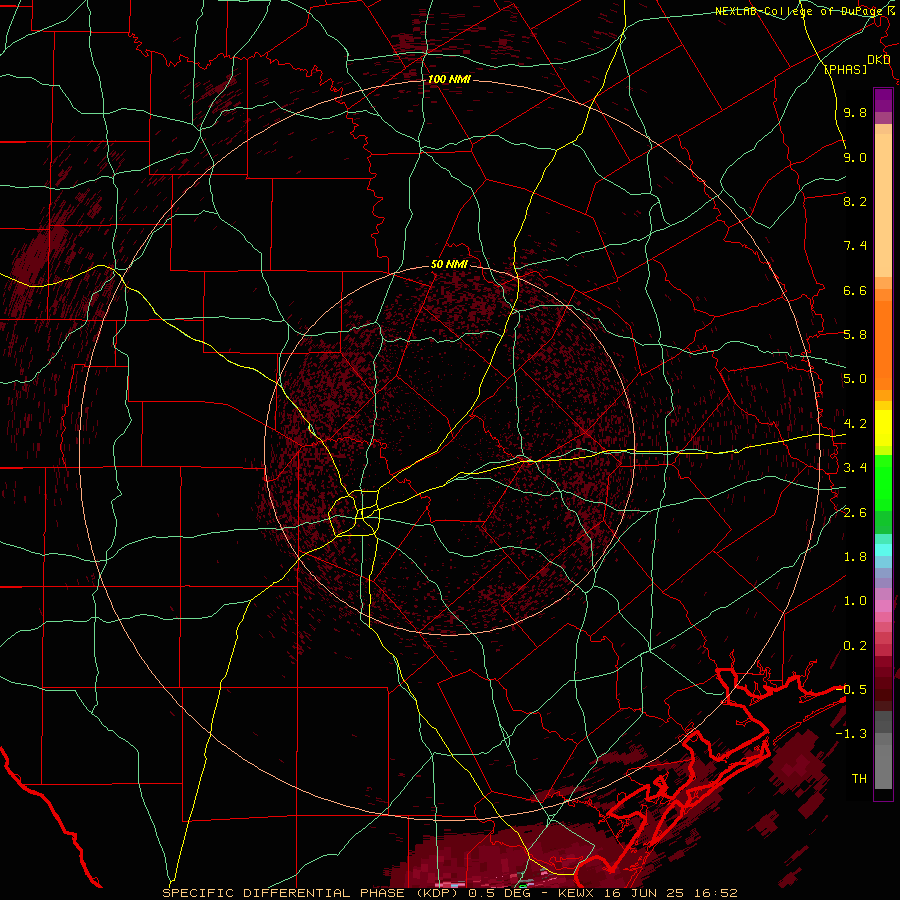Select the 7.4 value on the scale

tap(855, 246)
